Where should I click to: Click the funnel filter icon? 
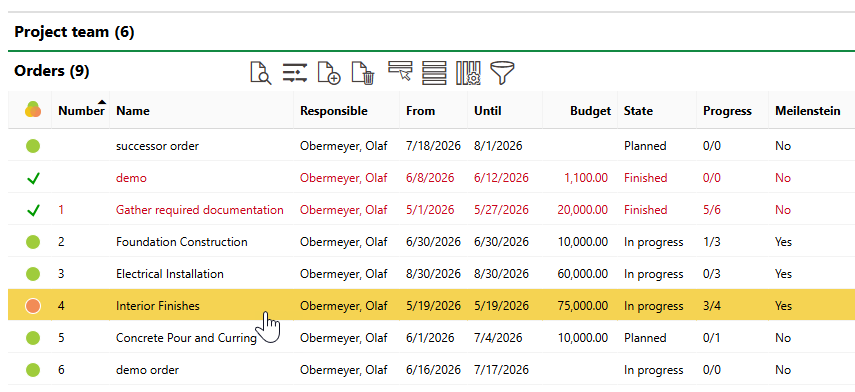pyautogui.click(x=502, y=73)
